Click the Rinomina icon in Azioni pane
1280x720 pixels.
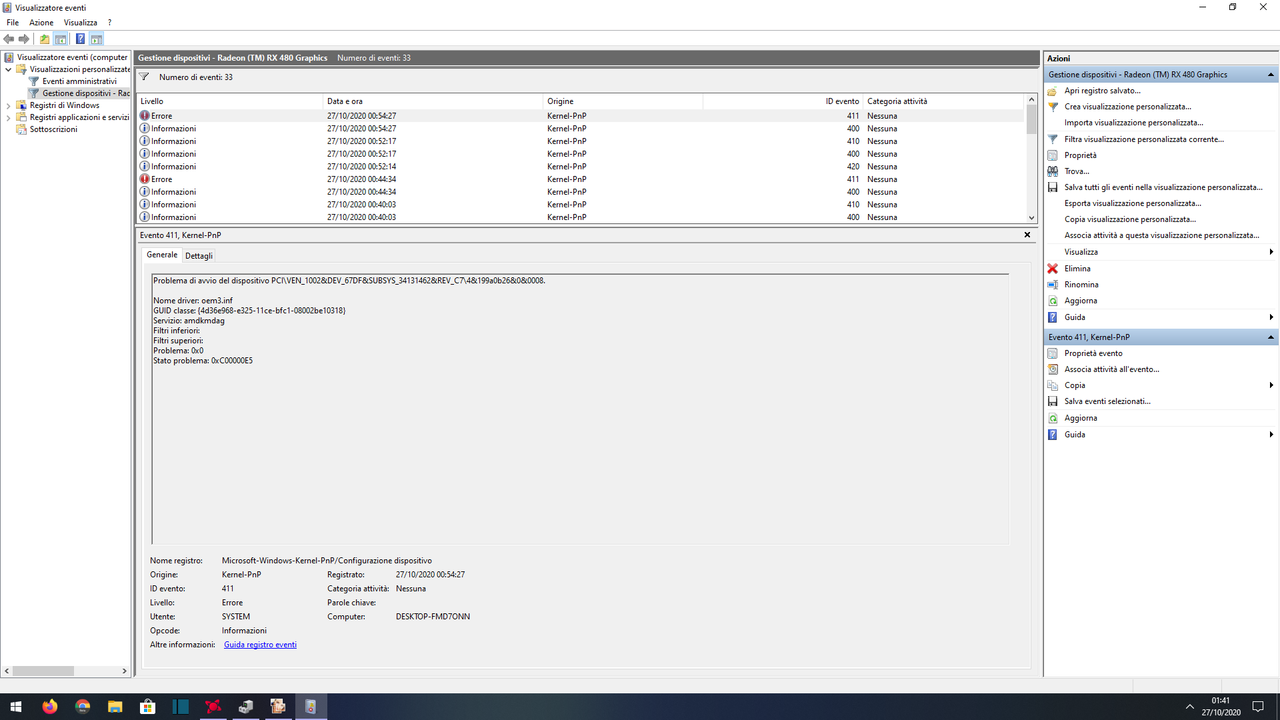[1052, 284]
